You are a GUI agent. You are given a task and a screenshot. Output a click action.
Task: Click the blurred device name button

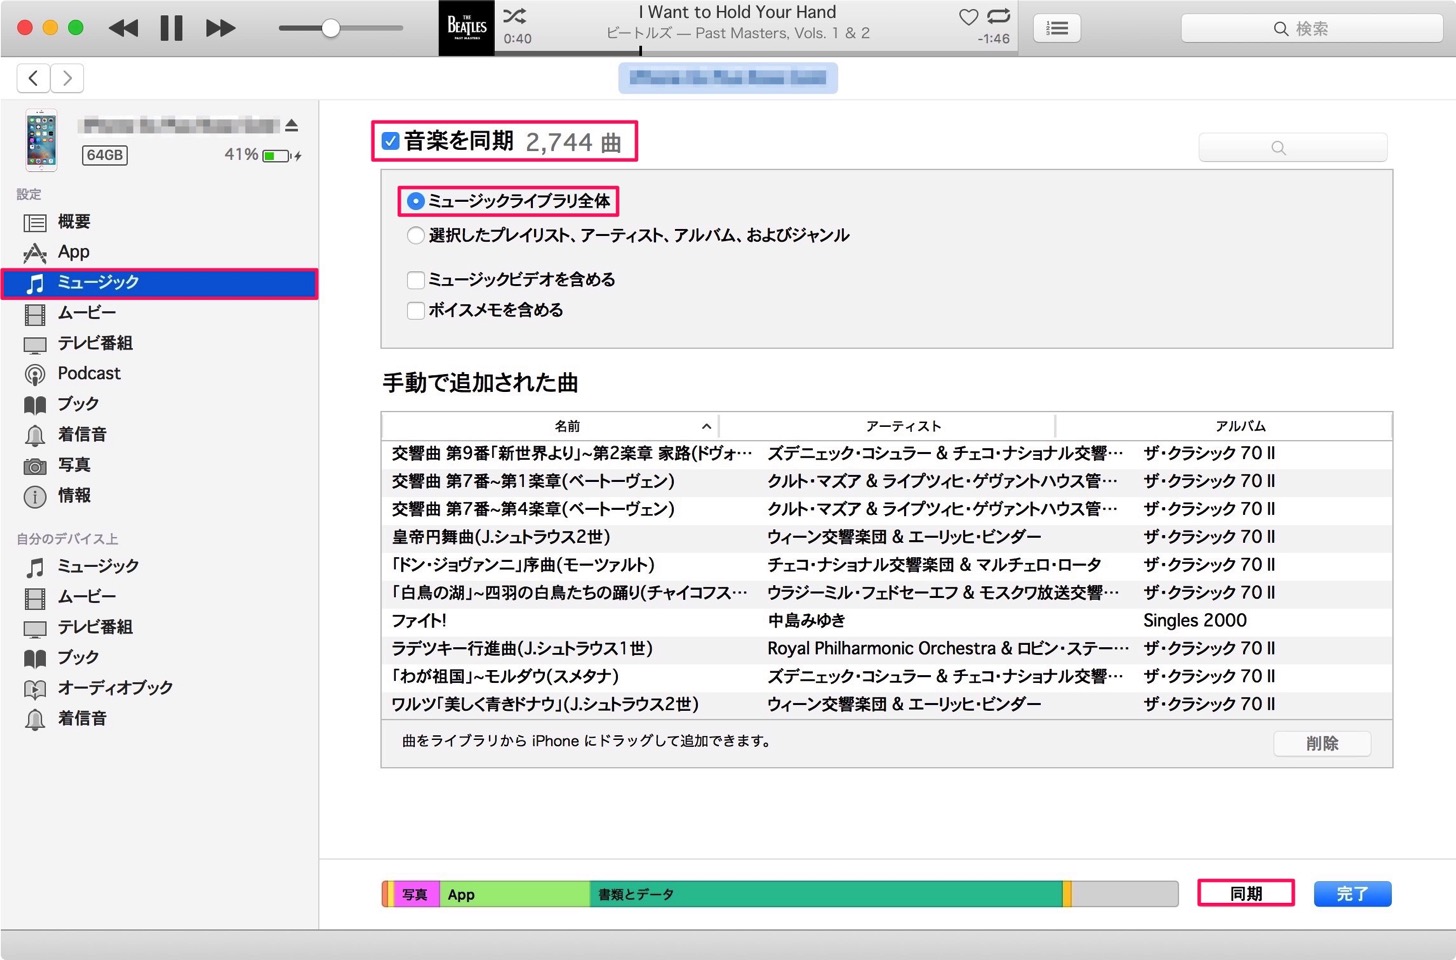point(728,78)
